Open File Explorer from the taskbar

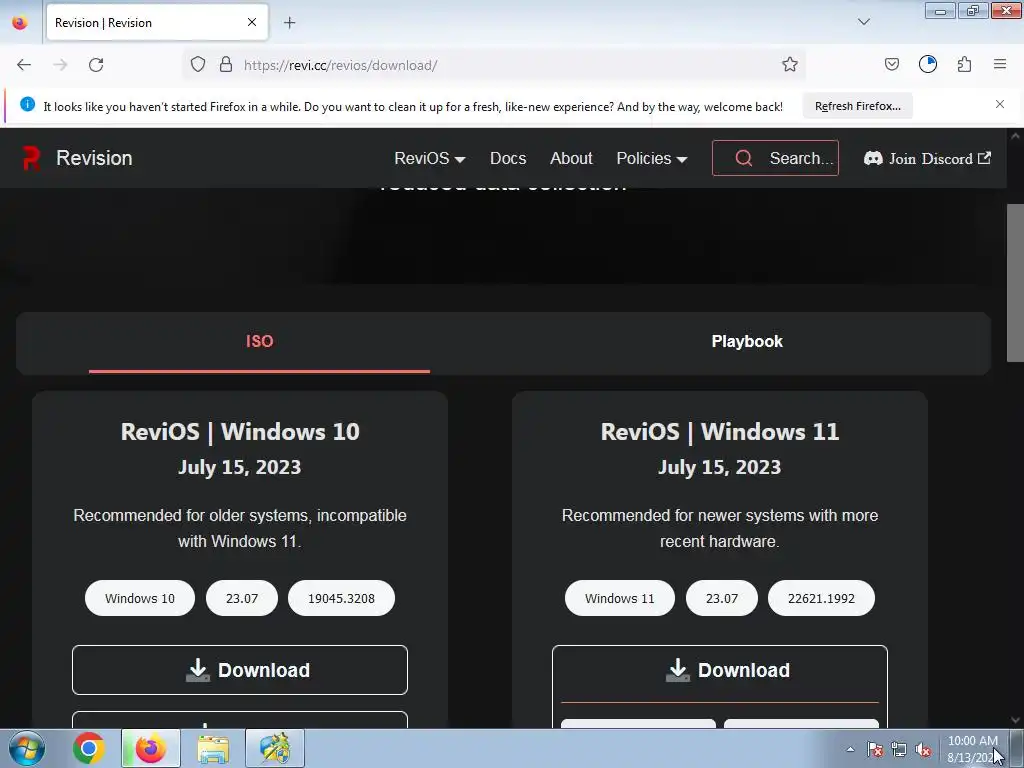[x=213, y=748]
